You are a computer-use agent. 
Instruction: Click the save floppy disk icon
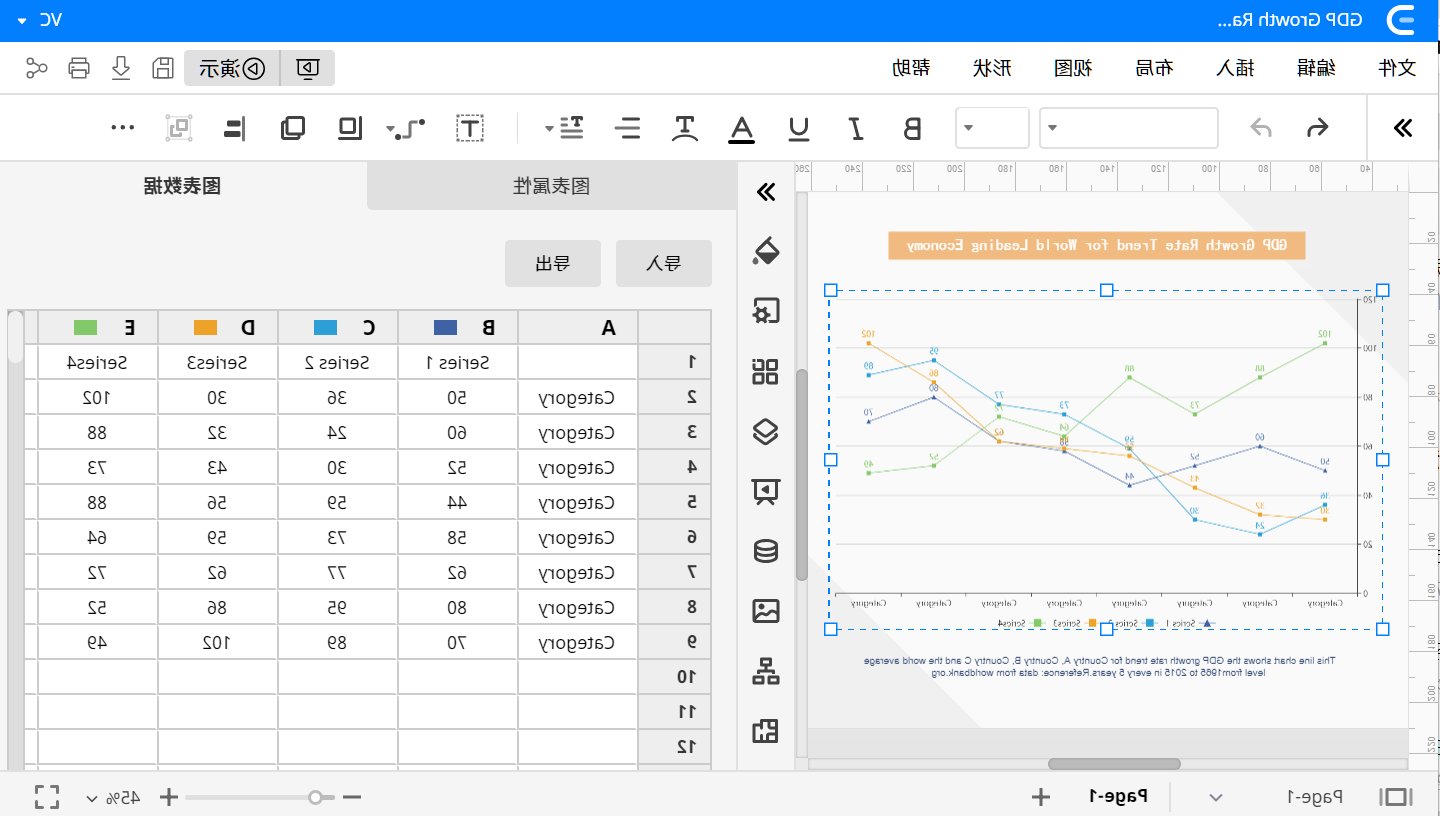(162, 68)
